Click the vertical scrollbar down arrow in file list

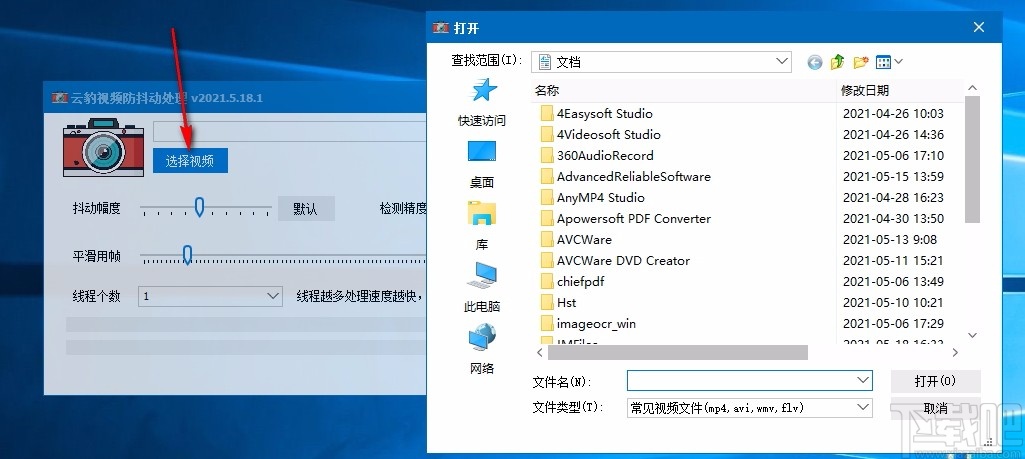coord(972,335)
